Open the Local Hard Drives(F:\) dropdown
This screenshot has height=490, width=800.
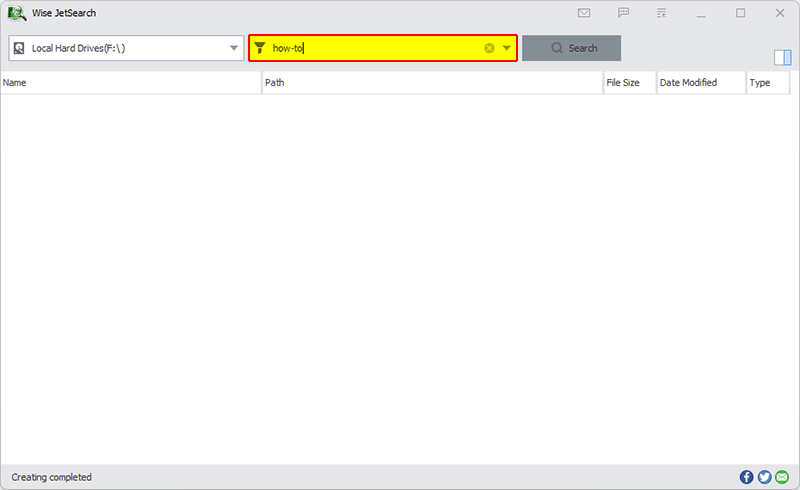pyautogui.click(x=126, y=48)
